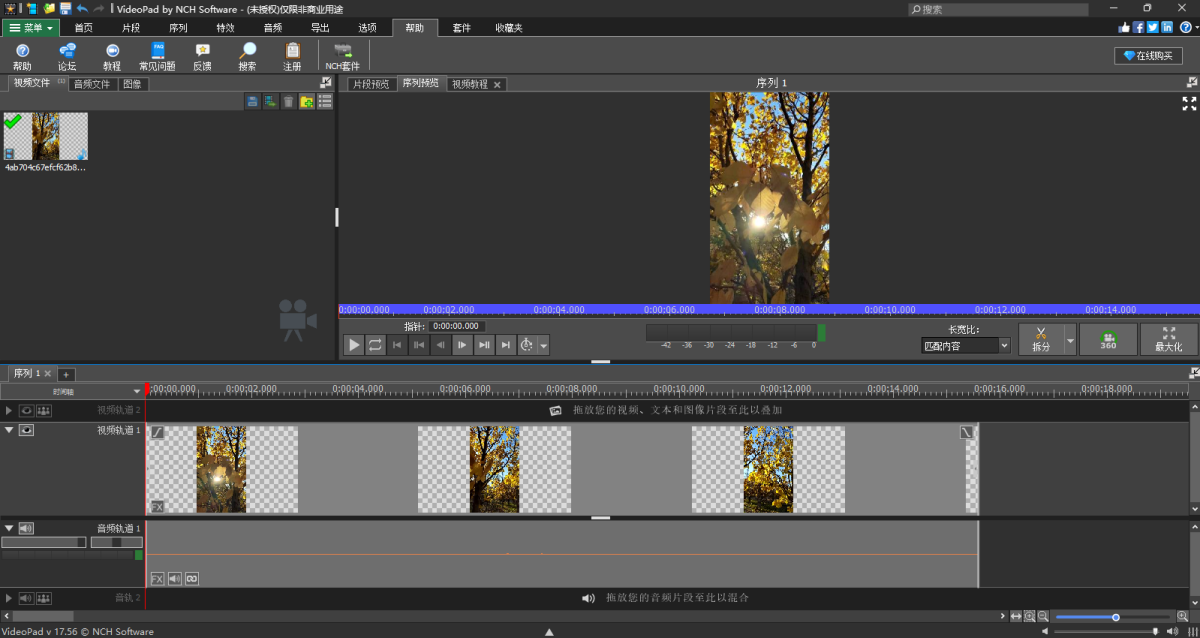Expand the collapsed 视频轨道 2 track

coord(9,410)
